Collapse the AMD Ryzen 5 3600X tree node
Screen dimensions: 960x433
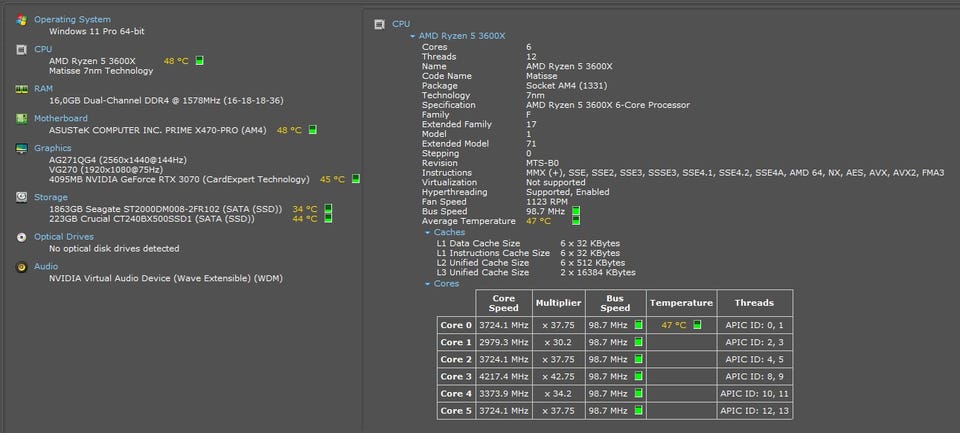coord(412,36)
